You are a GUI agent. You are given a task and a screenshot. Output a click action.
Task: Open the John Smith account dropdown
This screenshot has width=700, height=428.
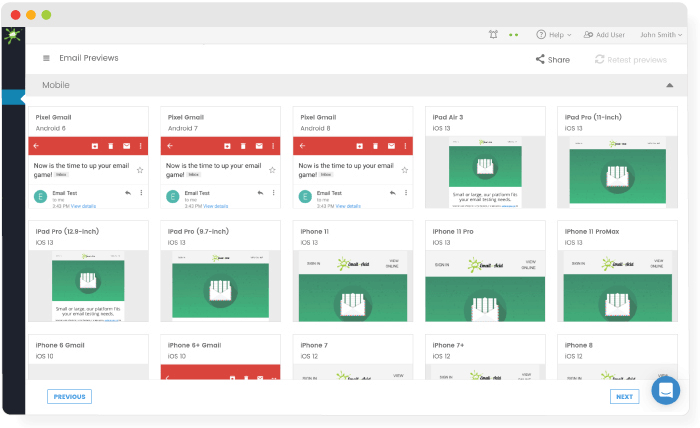tap(664, 34)
